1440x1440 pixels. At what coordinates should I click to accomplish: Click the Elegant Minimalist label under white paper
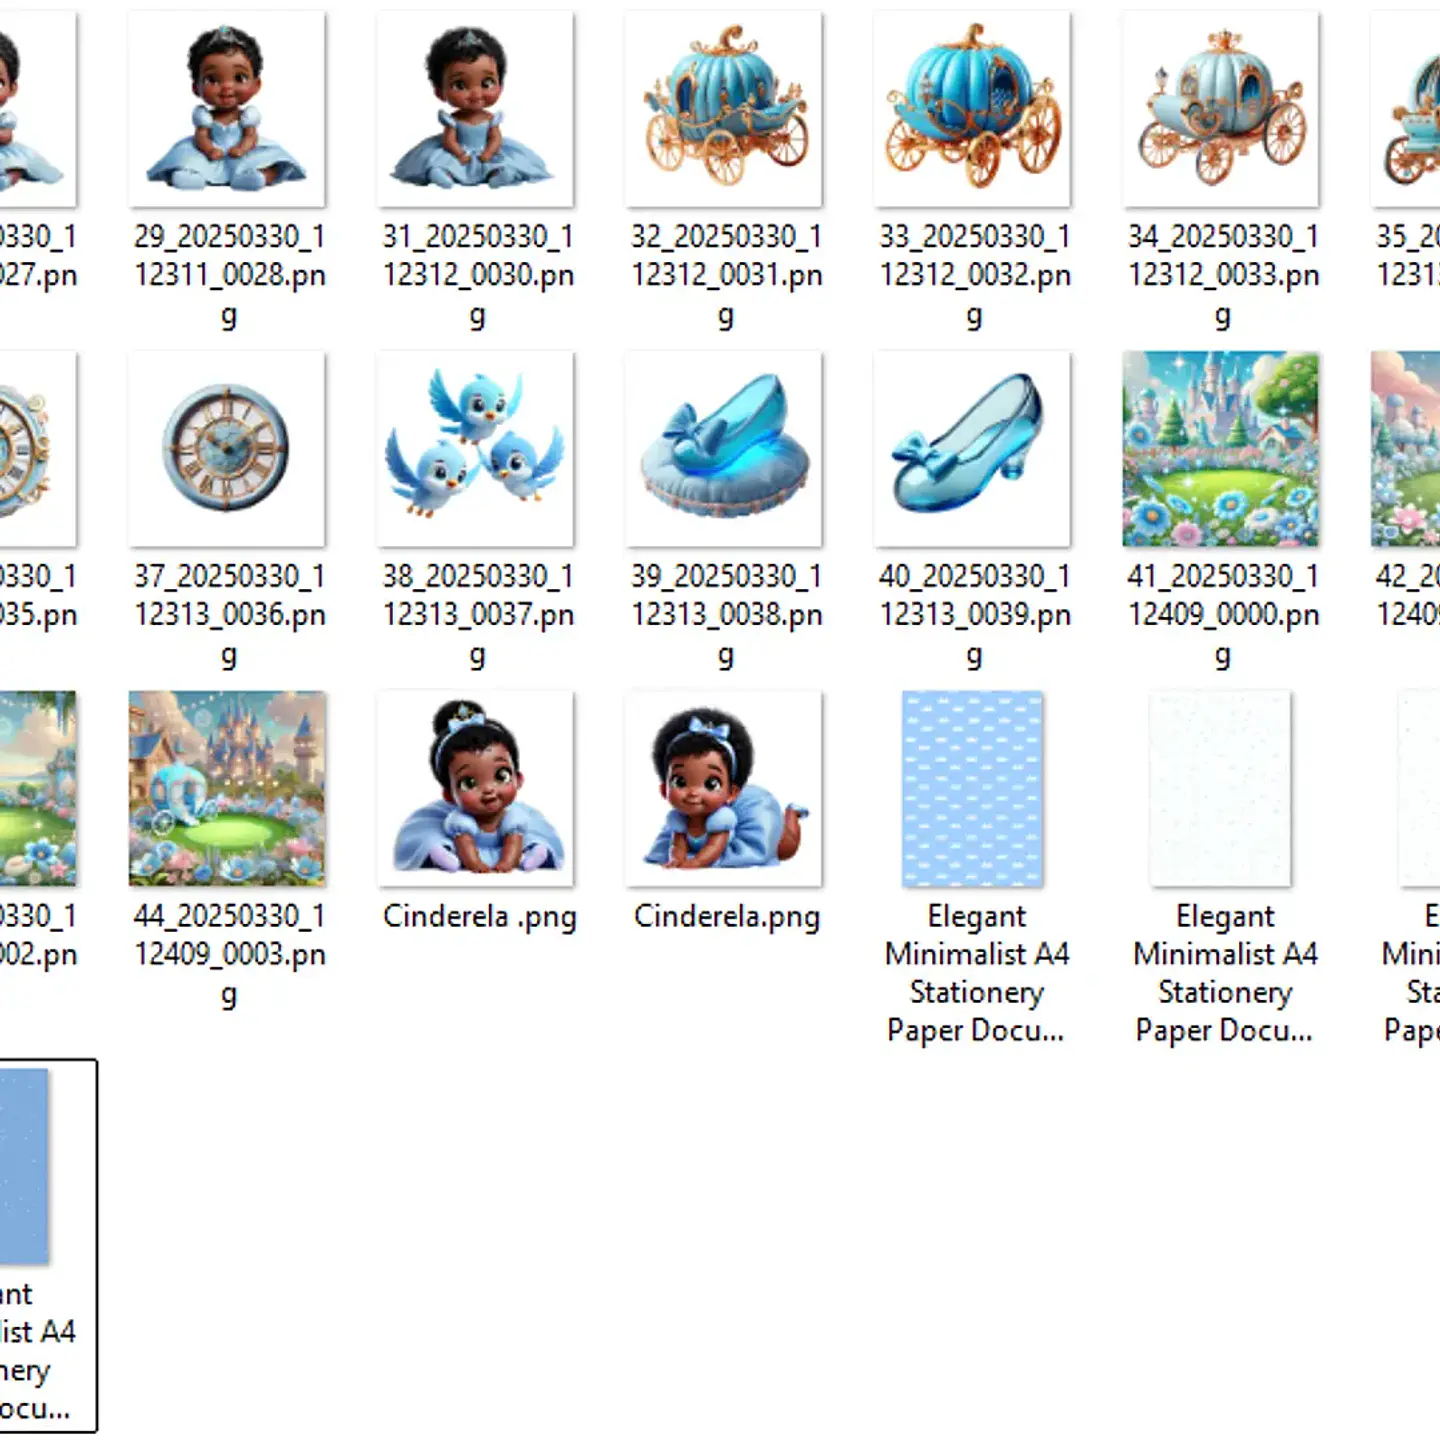tap(1225, 973)
